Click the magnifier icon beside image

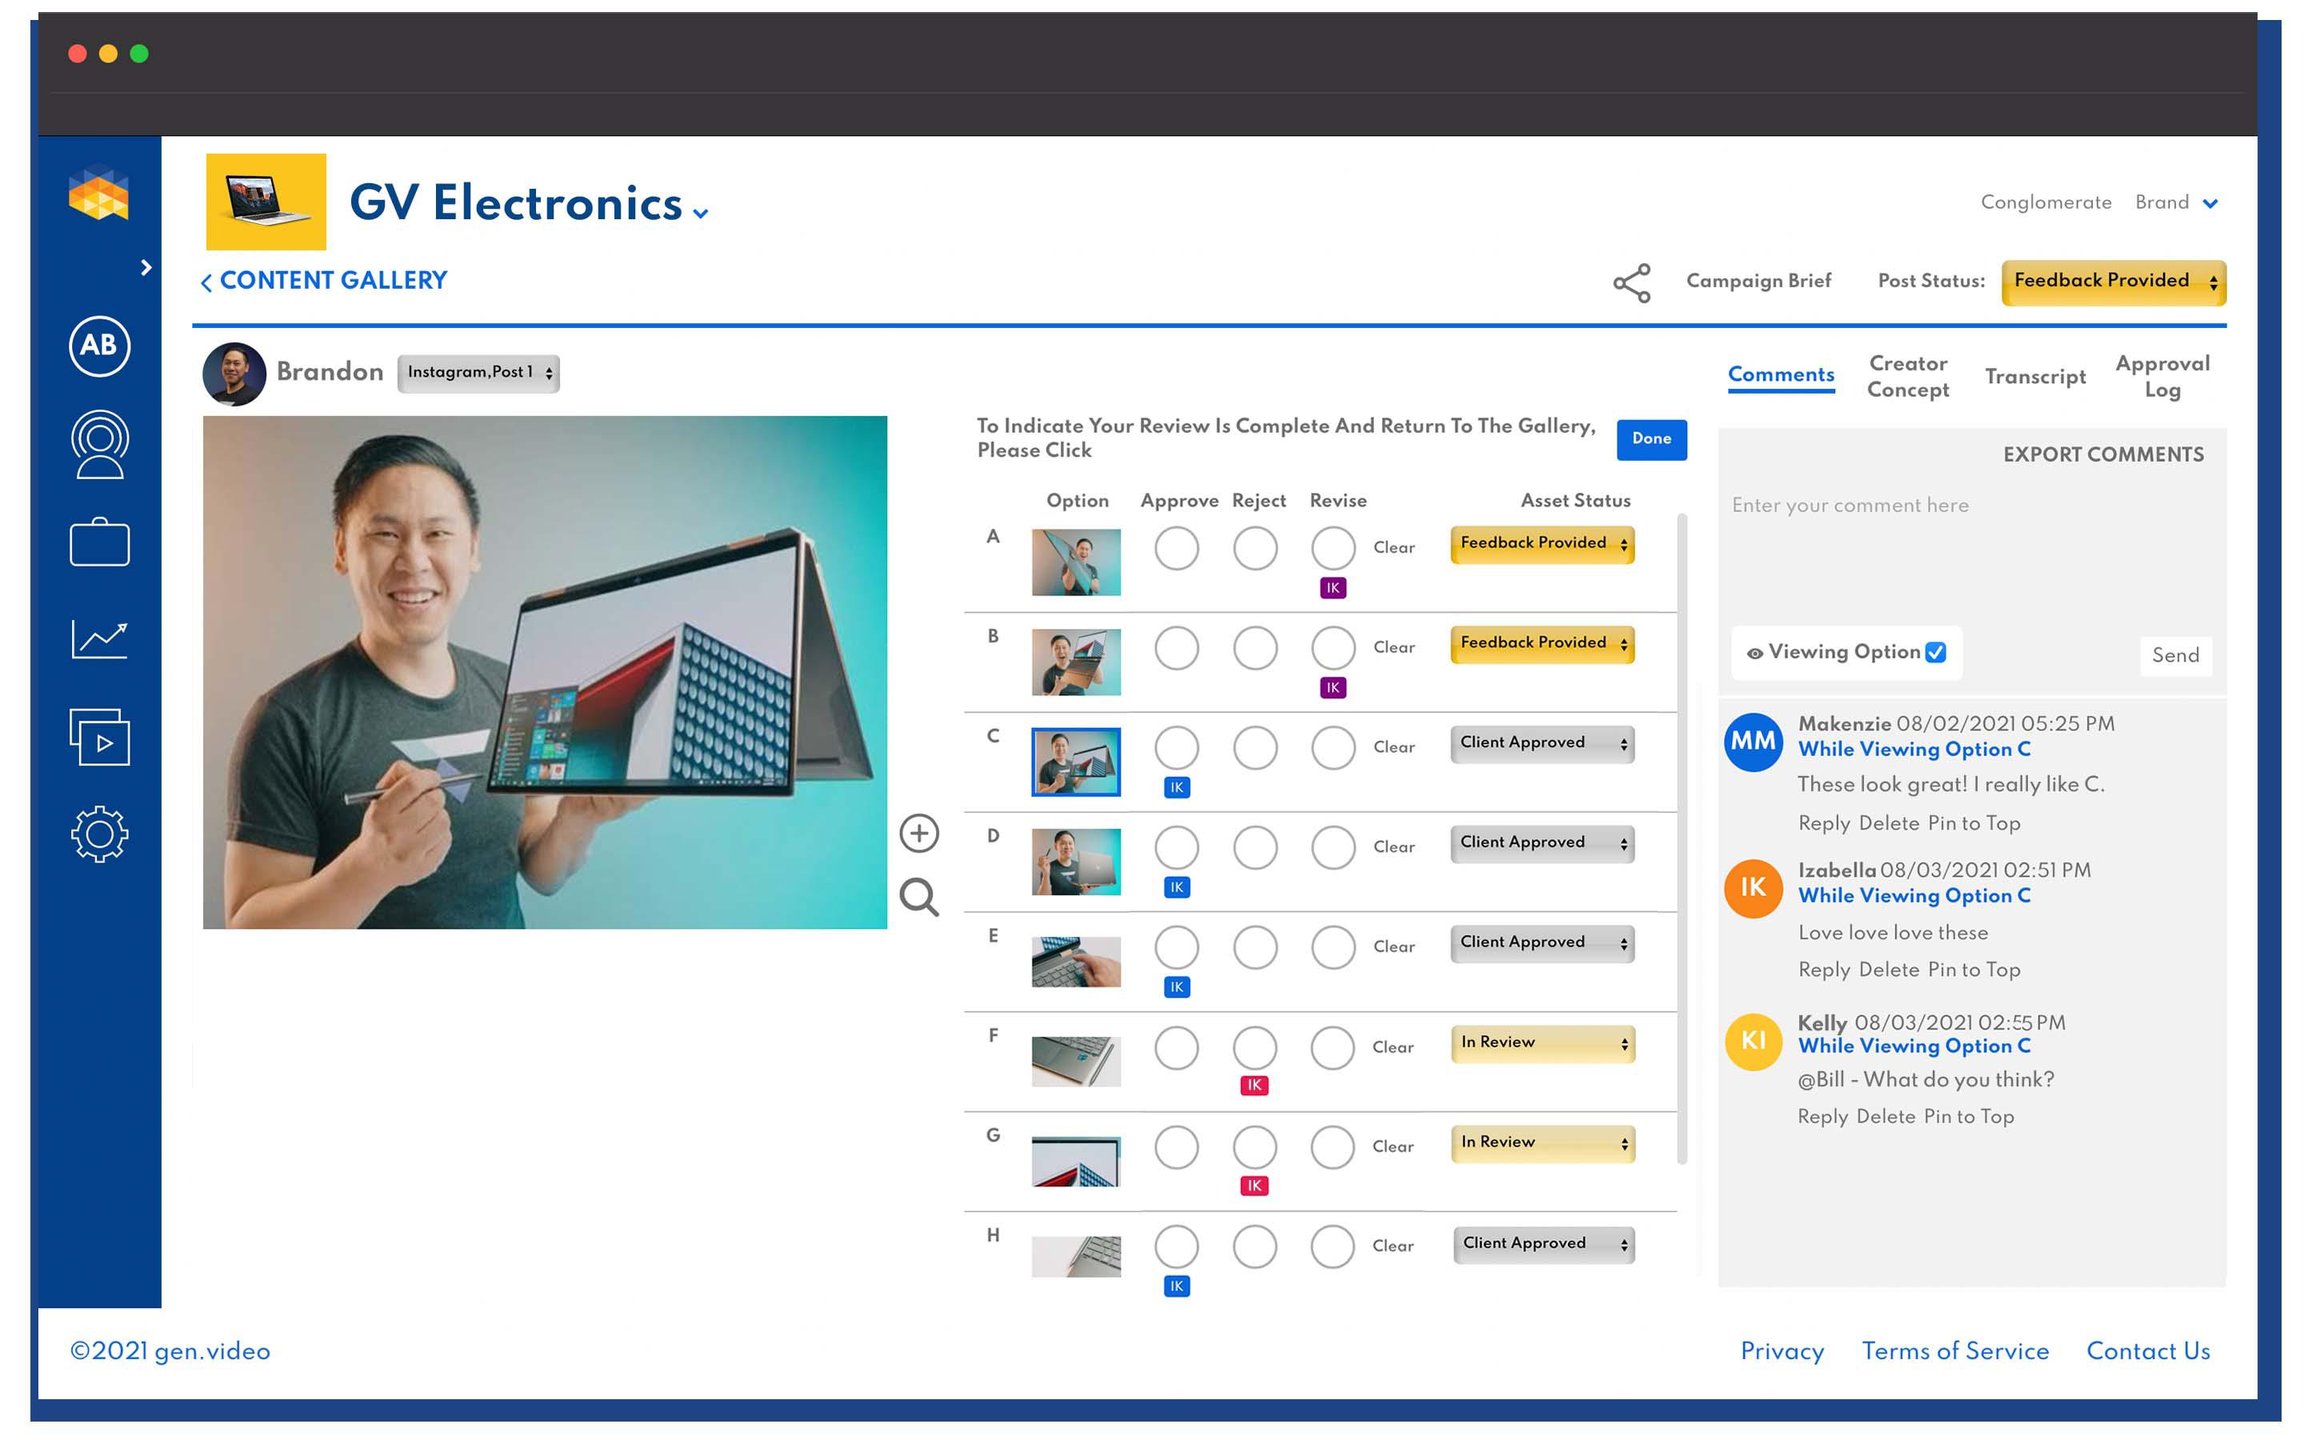point(918,897)
